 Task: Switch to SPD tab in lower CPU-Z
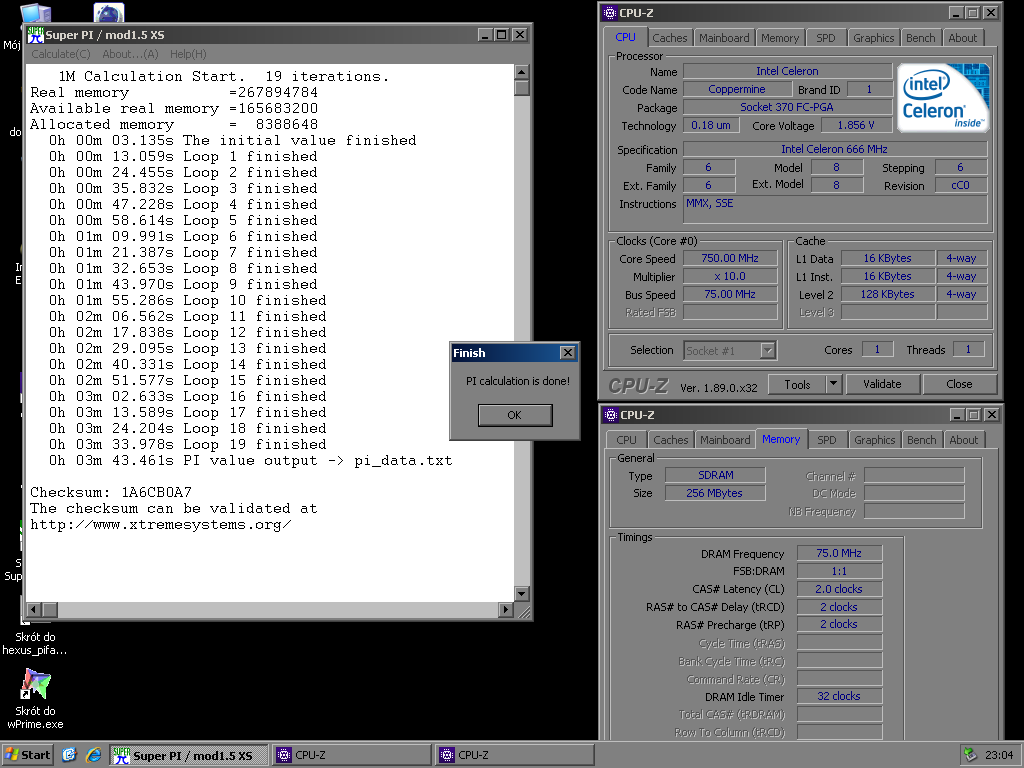827,440
